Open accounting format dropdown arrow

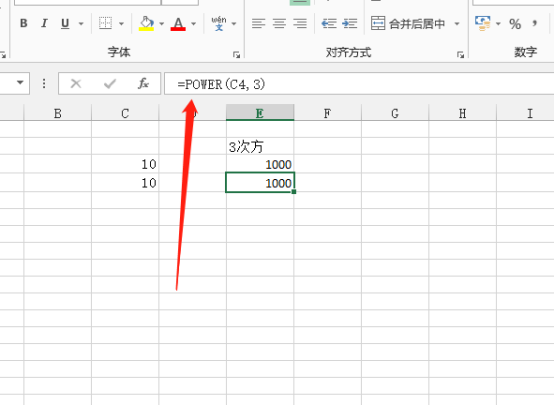click(x=498, y=24)
